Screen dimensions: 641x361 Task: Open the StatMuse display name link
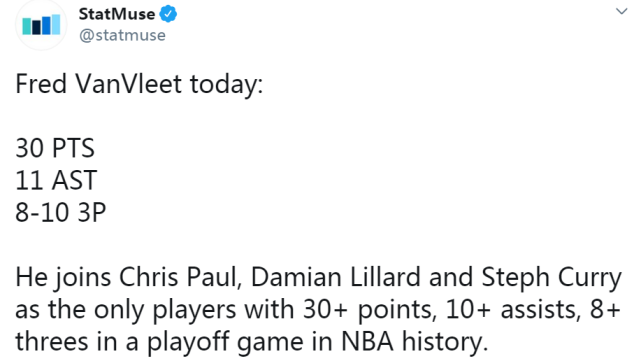[x=117, y=14]
